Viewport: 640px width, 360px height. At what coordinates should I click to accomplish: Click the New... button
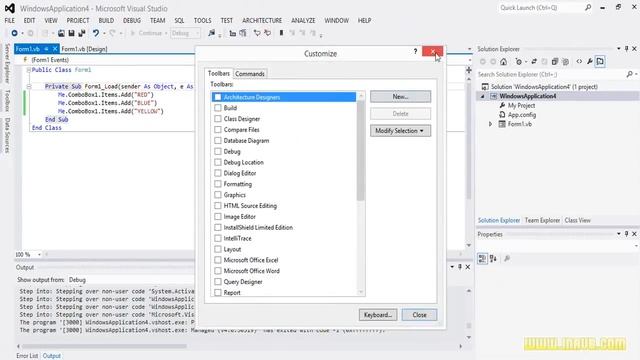[x=400, y=97]
